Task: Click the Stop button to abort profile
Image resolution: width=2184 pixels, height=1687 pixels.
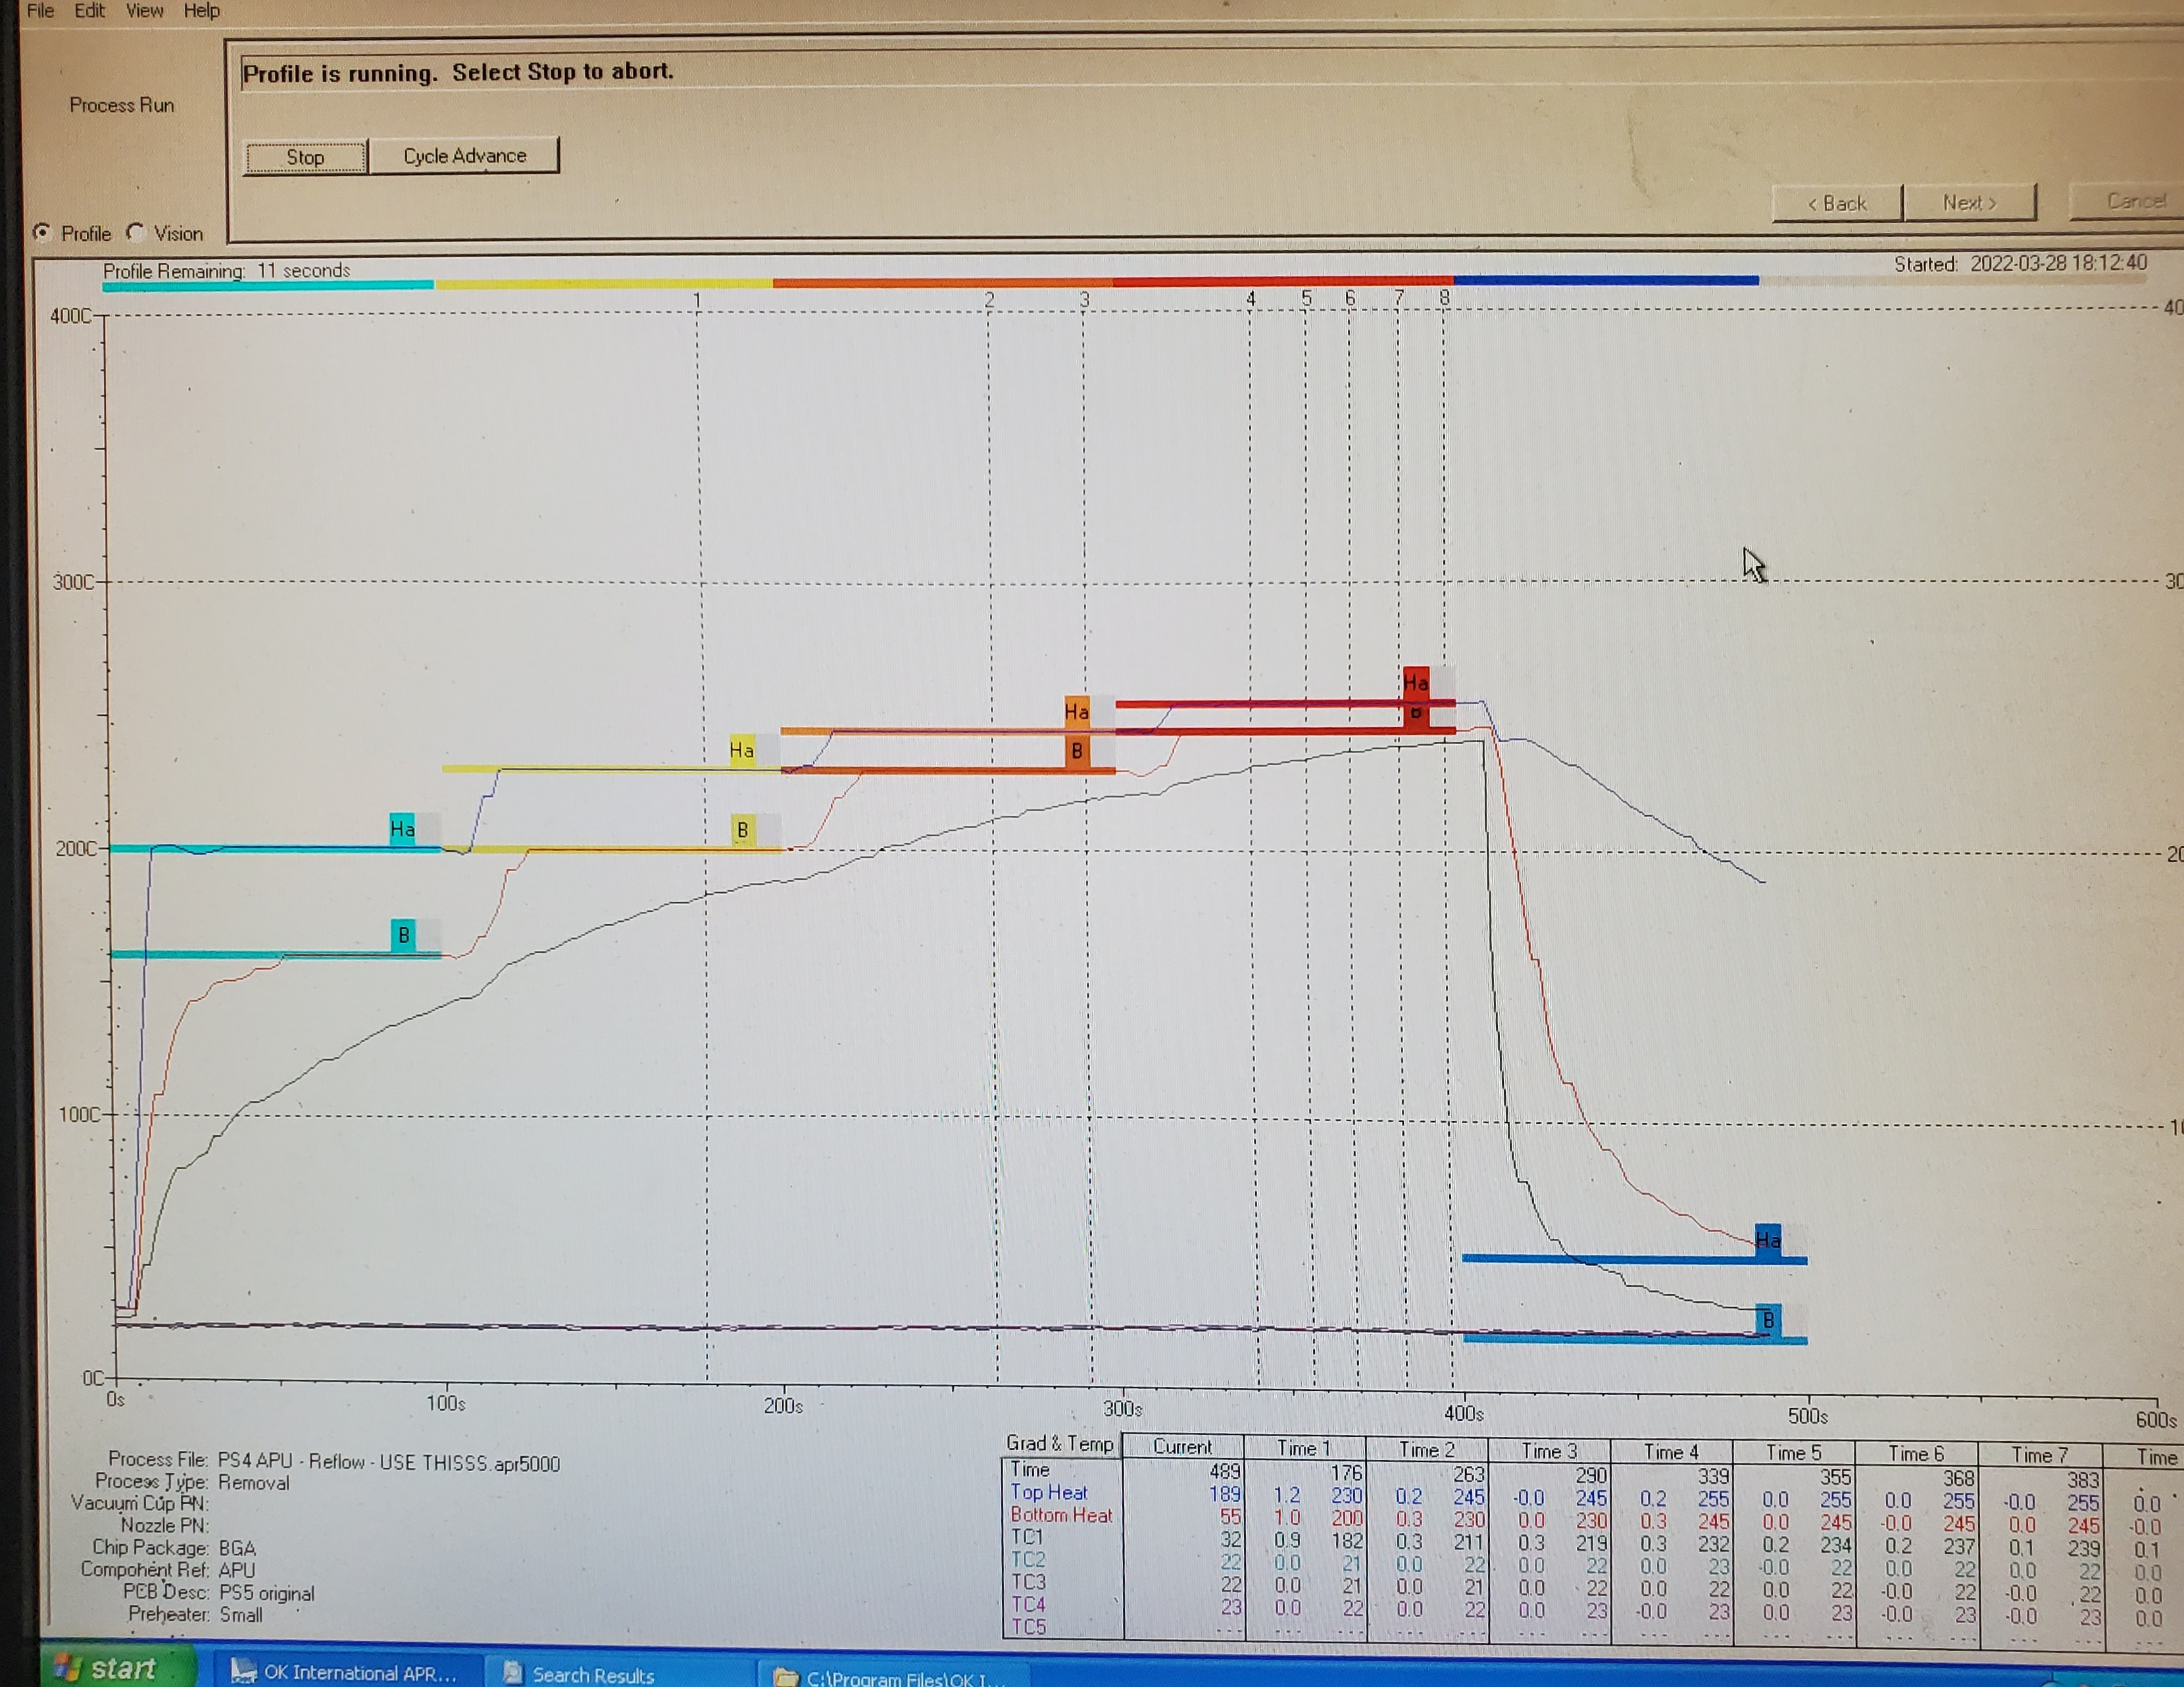Action: click(x=305, y=157)
